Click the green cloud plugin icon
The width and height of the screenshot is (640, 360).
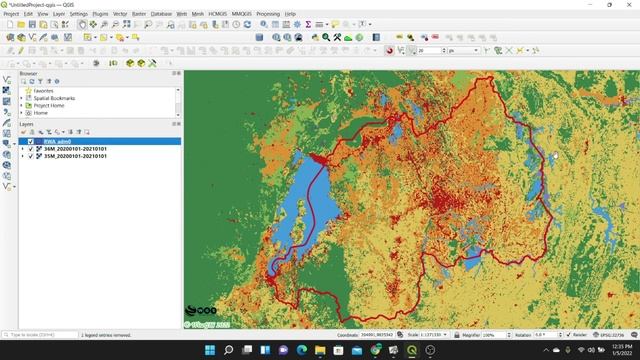pos(348,38)
